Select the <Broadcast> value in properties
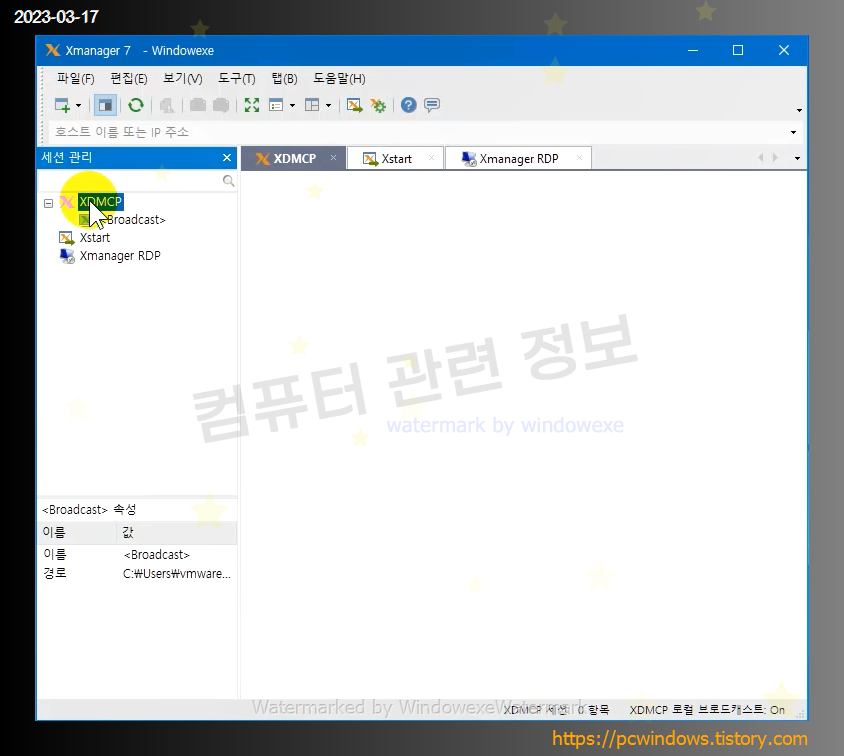Screen dimensions: 844x756 pos(157,555)
